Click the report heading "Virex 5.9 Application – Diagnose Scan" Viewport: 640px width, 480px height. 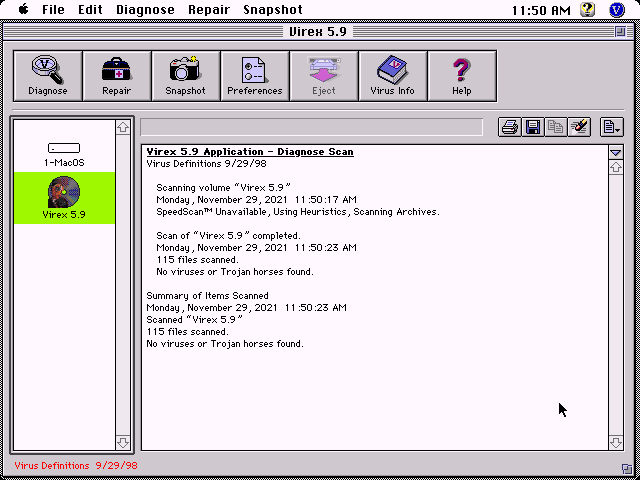(x=250, y=152)
